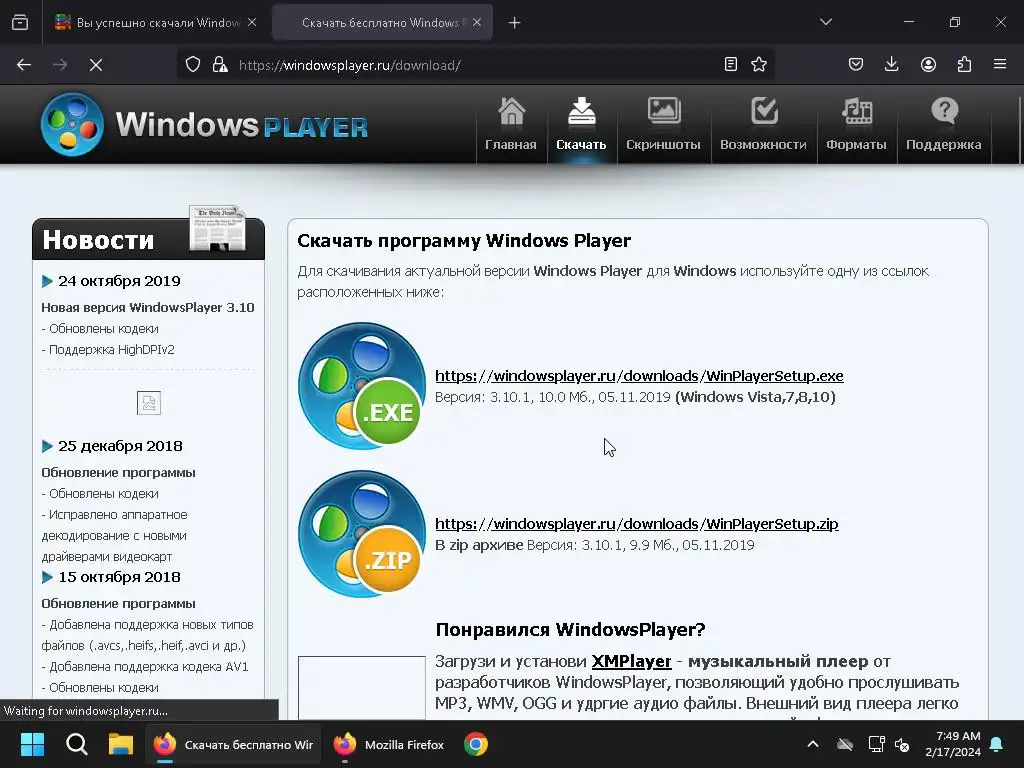Open the clock showing 7:49 AM

pyautogui.click(x=953, y=744)
